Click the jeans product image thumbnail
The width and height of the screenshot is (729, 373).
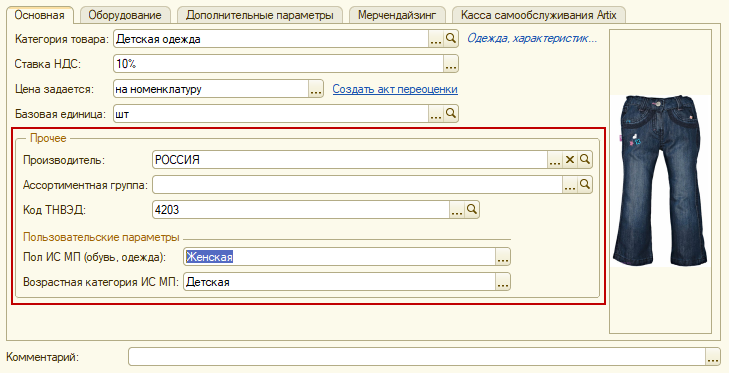[x=660, y=180]
